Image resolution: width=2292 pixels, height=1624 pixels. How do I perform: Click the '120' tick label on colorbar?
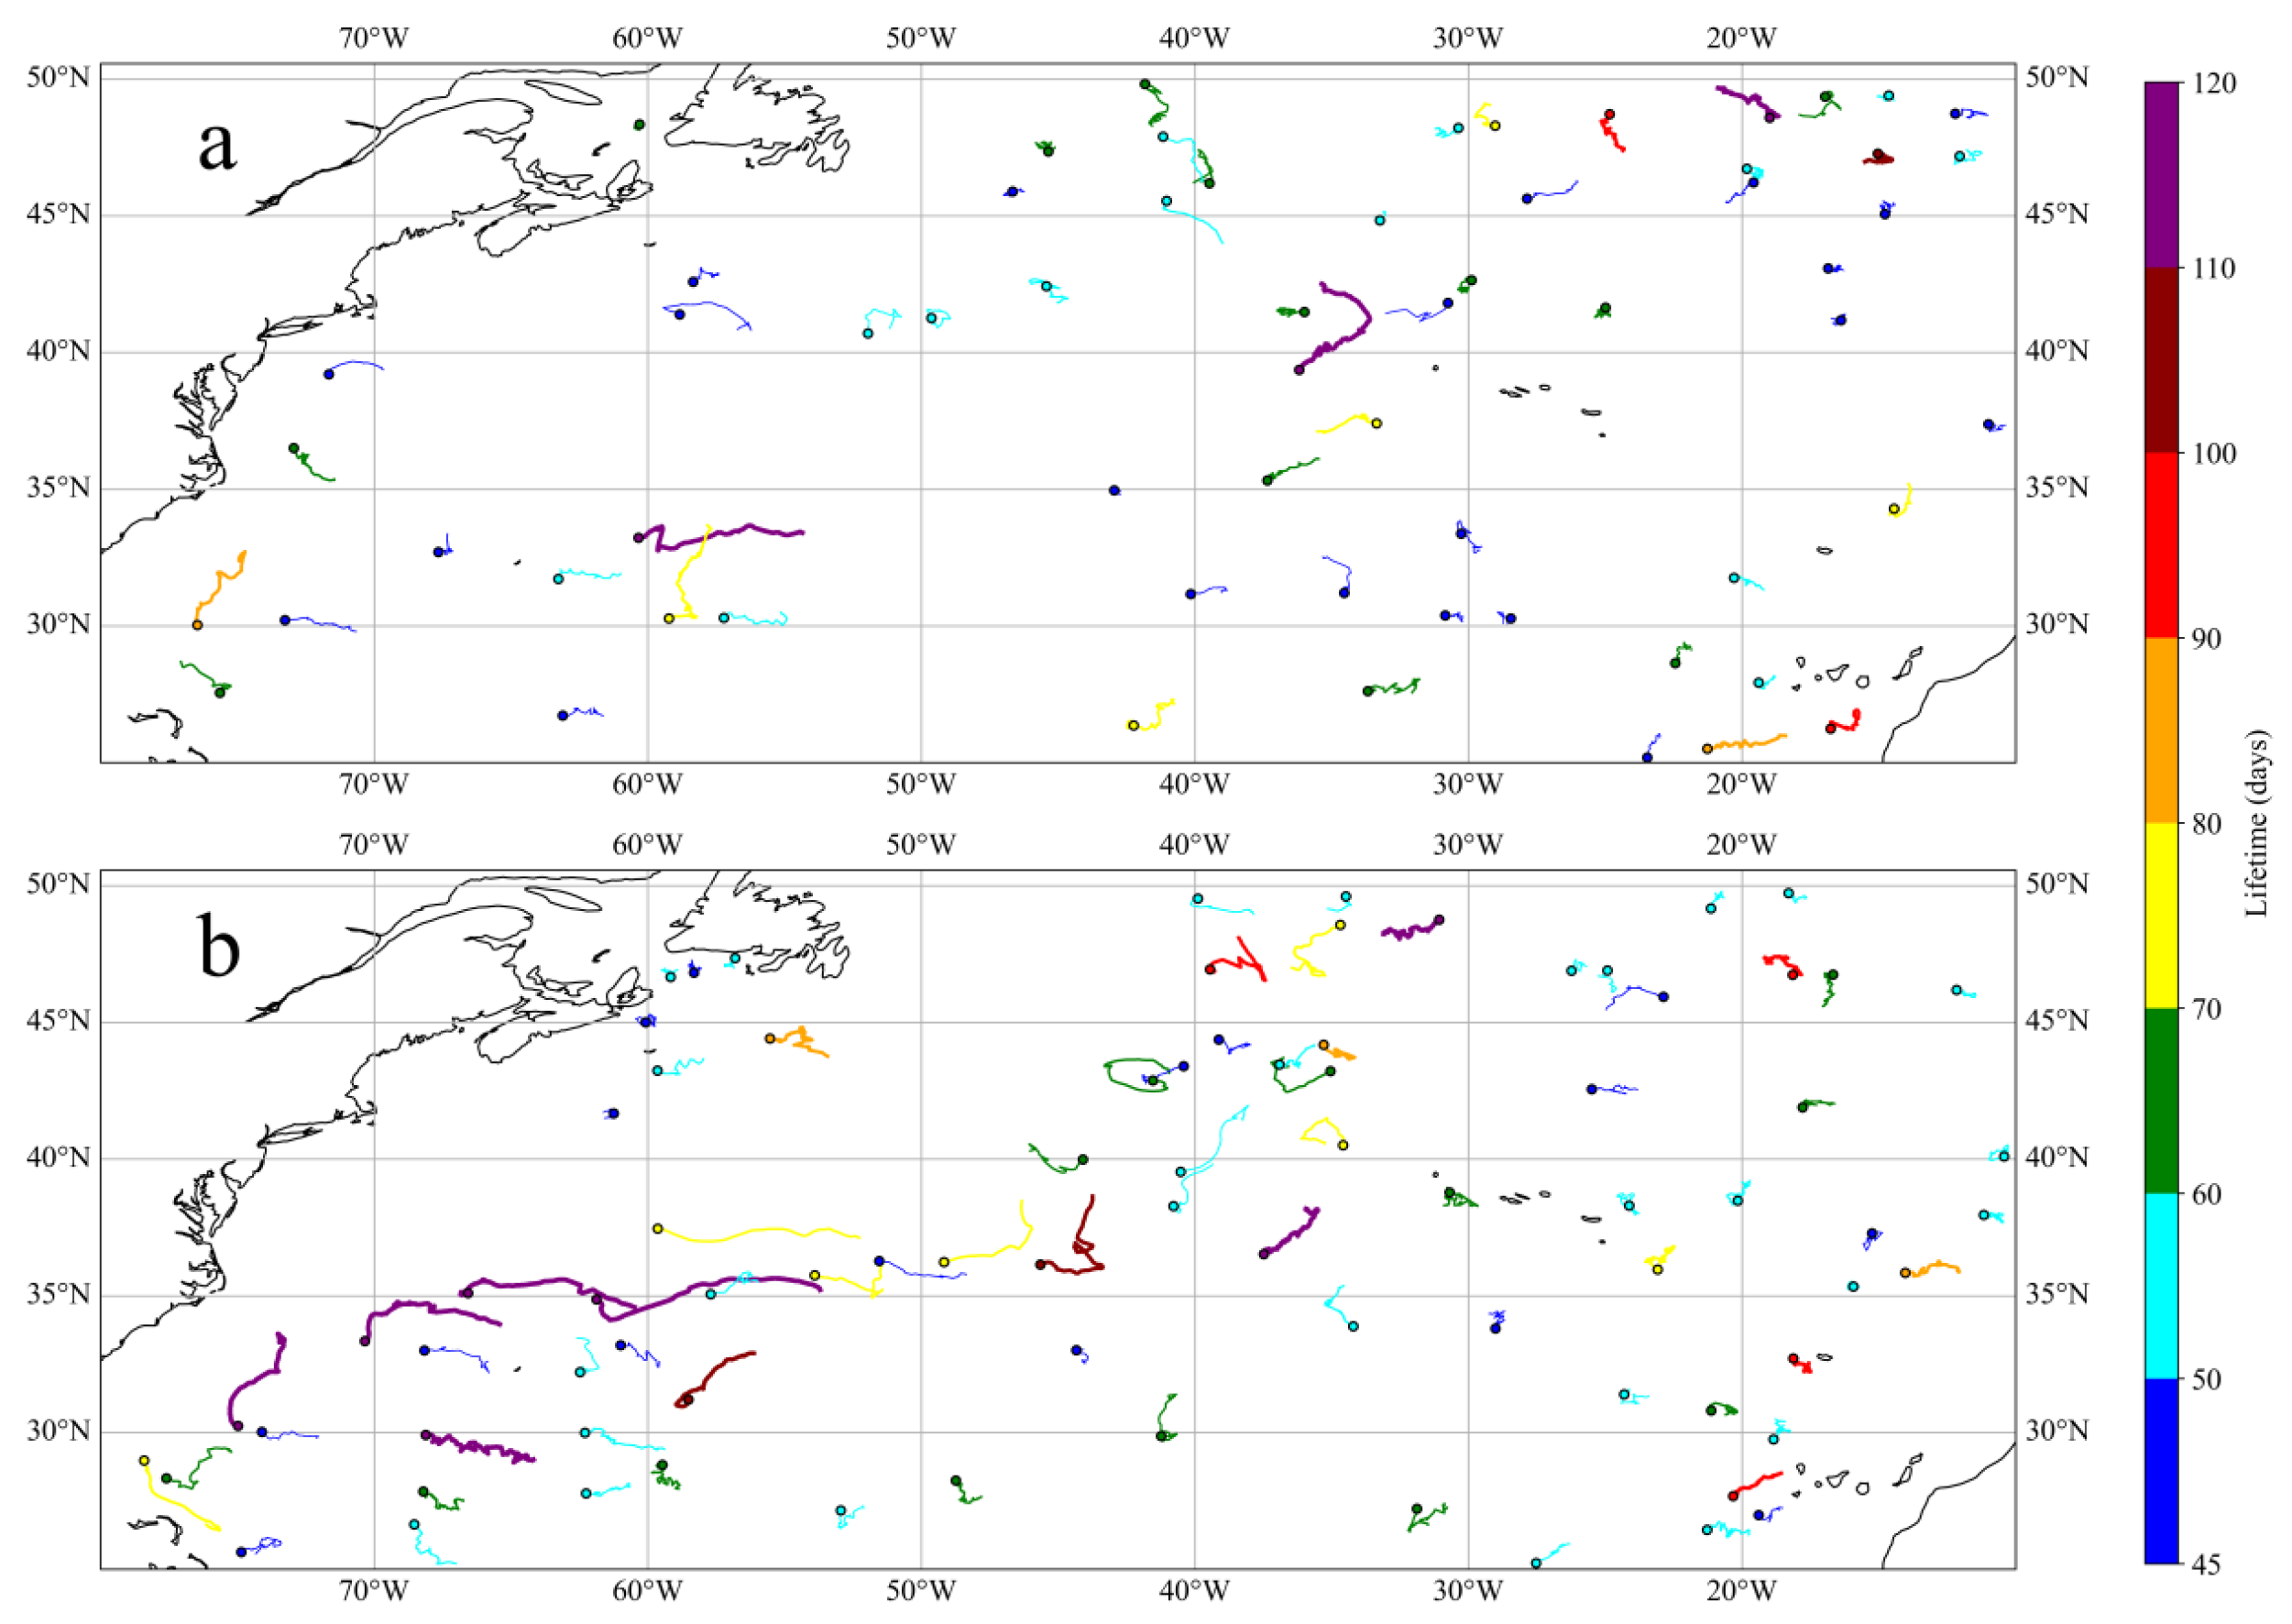pos(2216,84)
